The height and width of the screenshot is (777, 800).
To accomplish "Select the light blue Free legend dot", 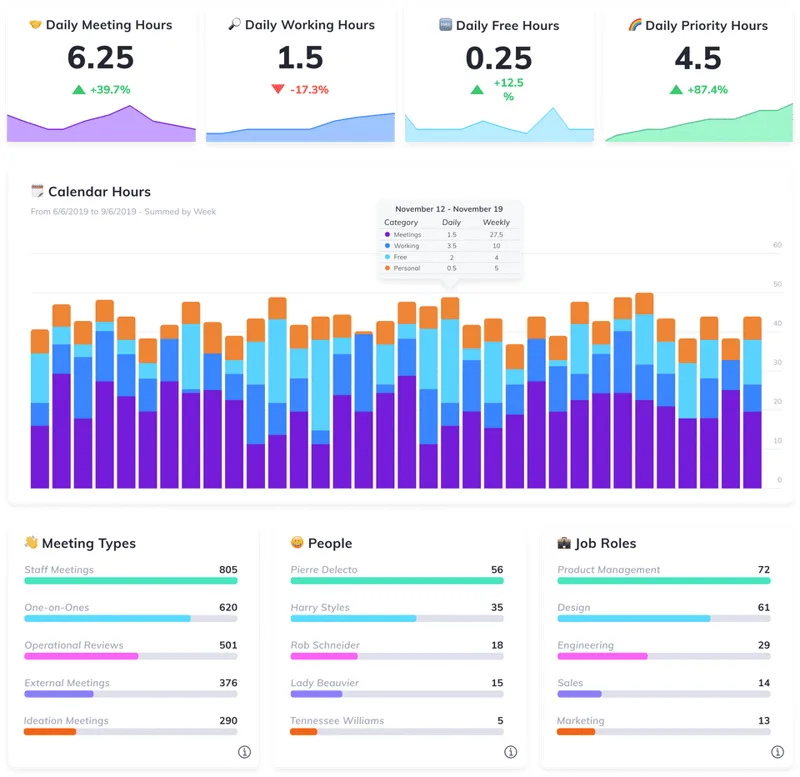I will (387, 257).
